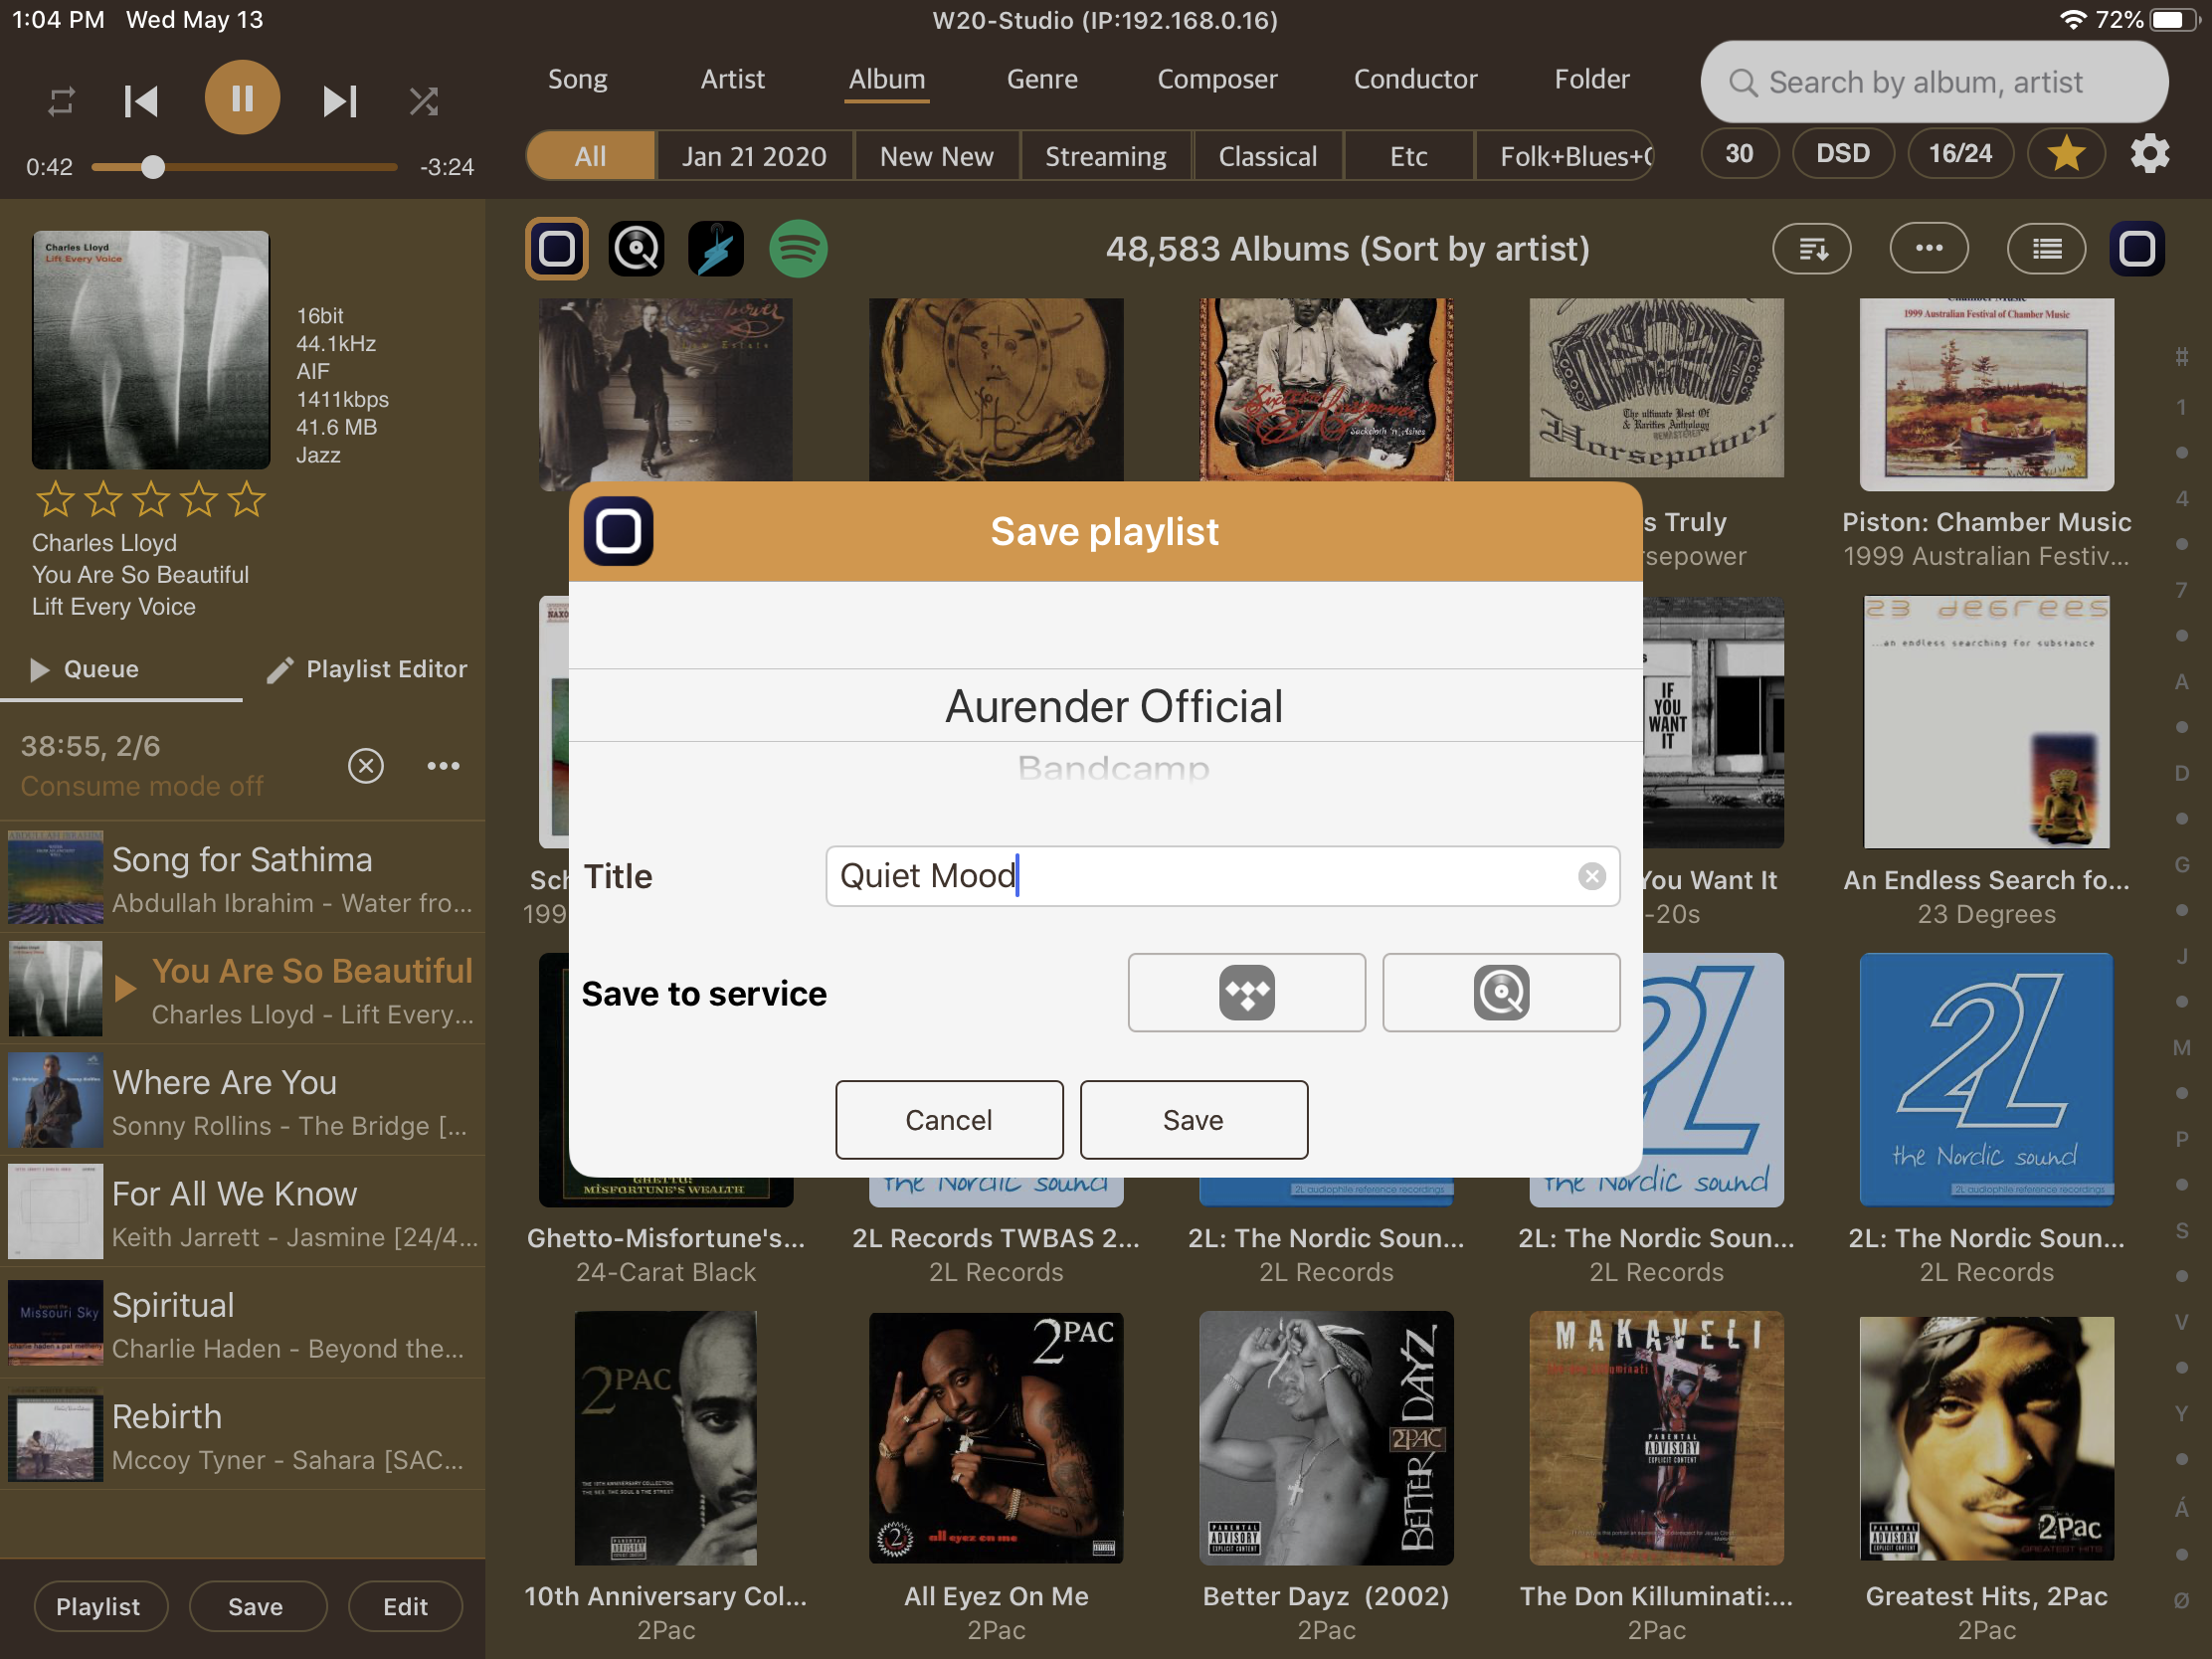Select the Aurender library source icon
This screenshot has width=2212, height=1659.
557,248
